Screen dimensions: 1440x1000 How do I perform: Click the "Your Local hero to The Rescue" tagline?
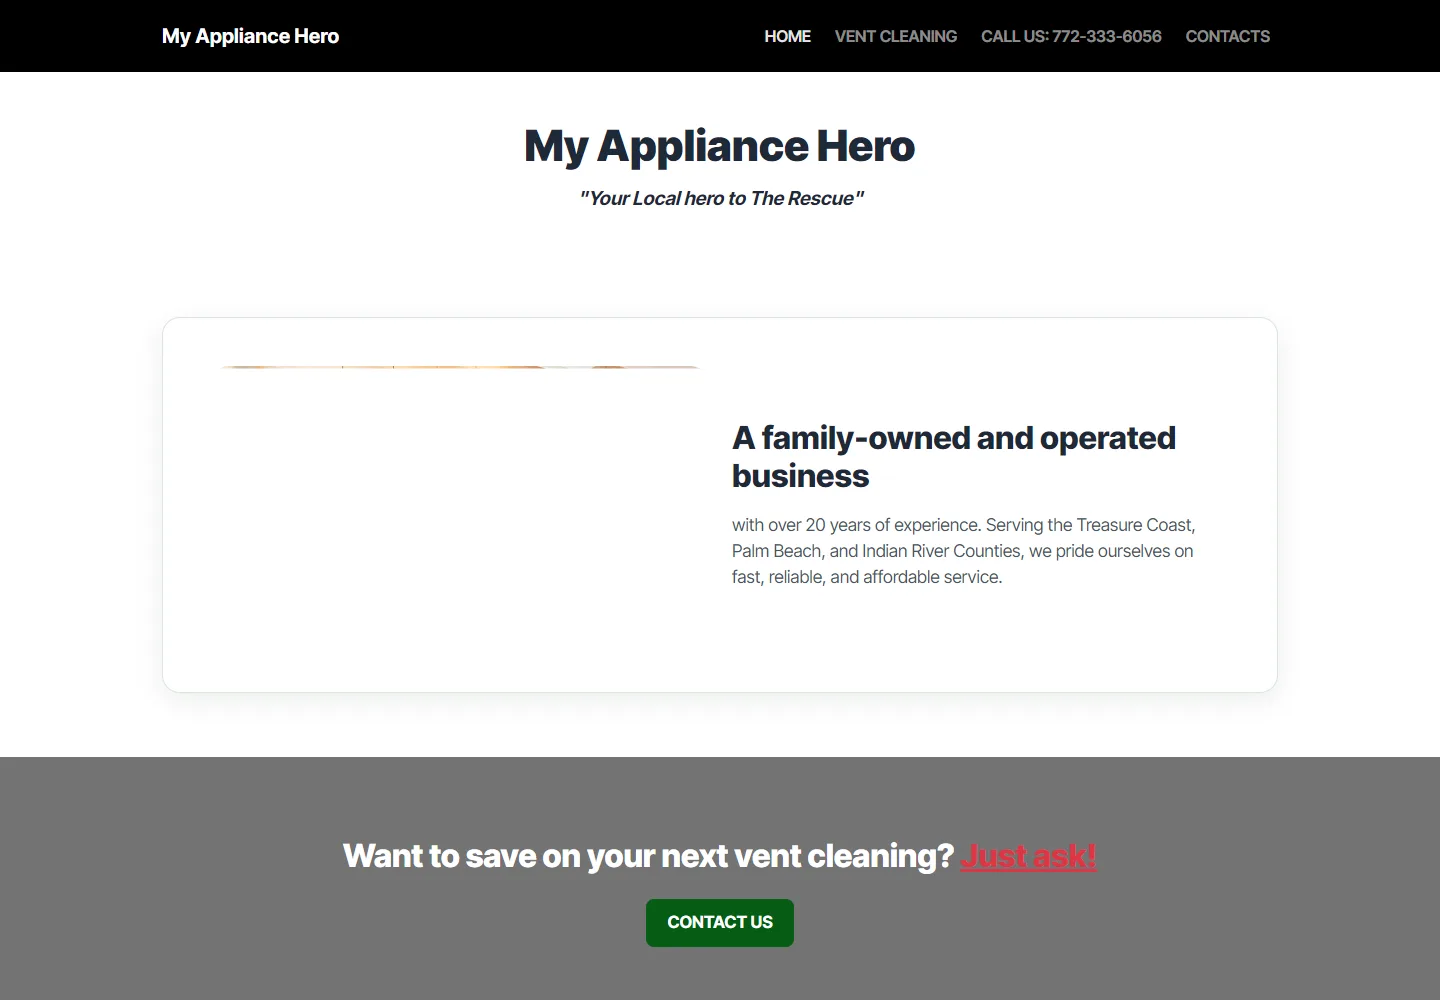coord(720,198)
